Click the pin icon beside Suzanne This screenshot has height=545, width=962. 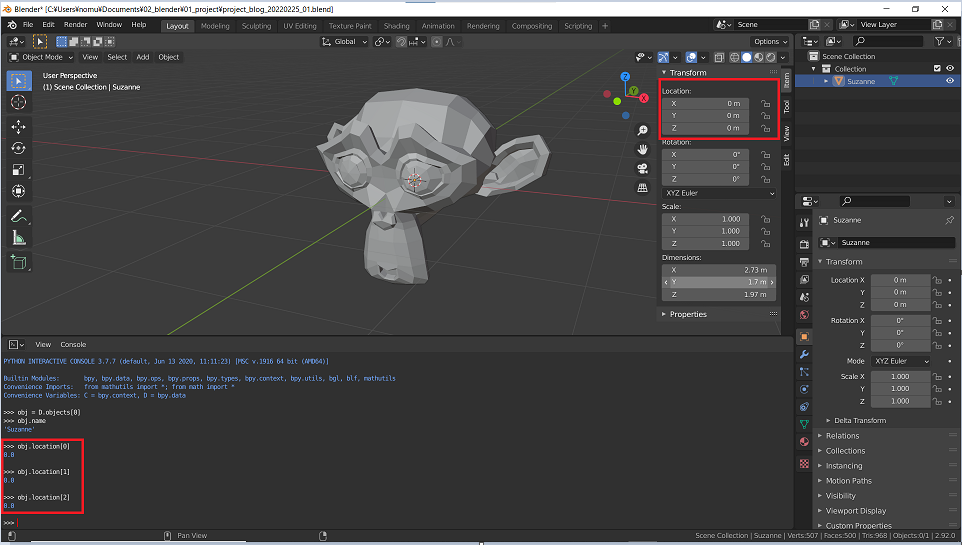950,220
